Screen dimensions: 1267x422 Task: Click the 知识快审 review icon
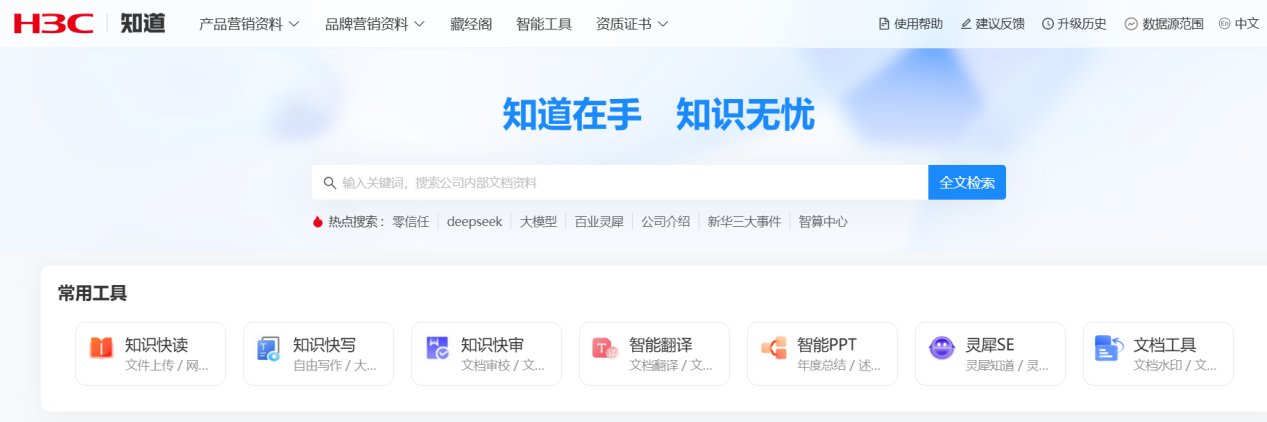(x=437, y=348)
